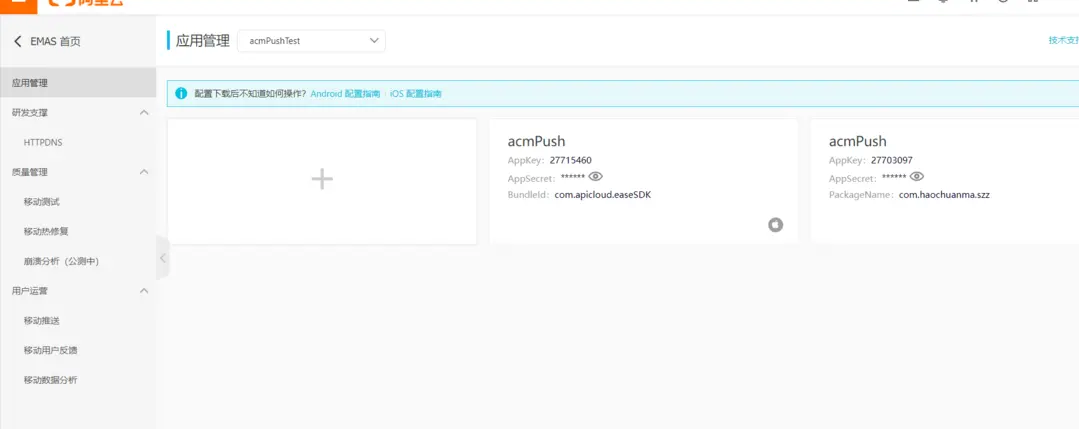
Task: Click the Apple icon on iOS card
Action: (x=776, y=224)
